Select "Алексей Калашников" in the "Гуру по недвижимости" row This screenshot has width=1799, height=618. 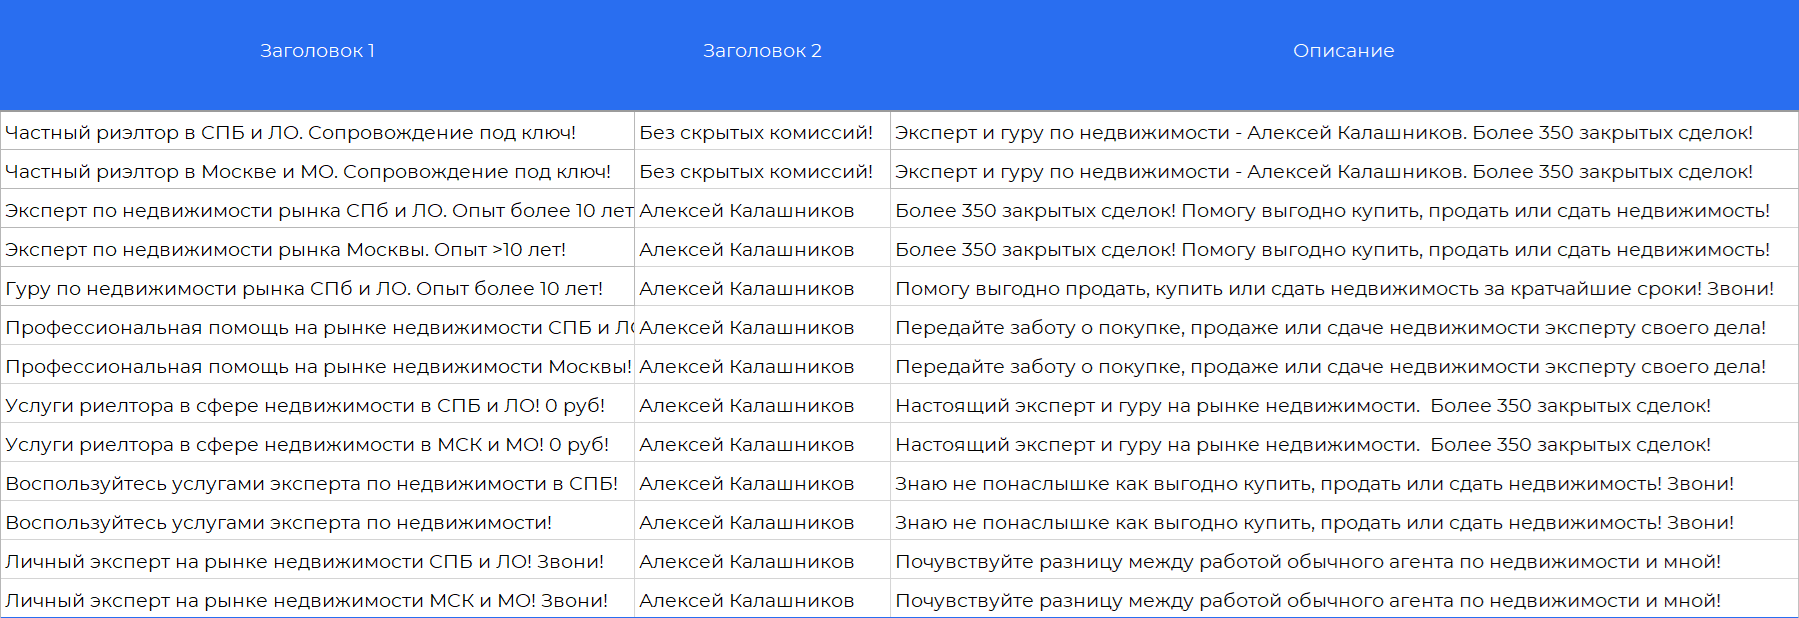pos(746,289)
